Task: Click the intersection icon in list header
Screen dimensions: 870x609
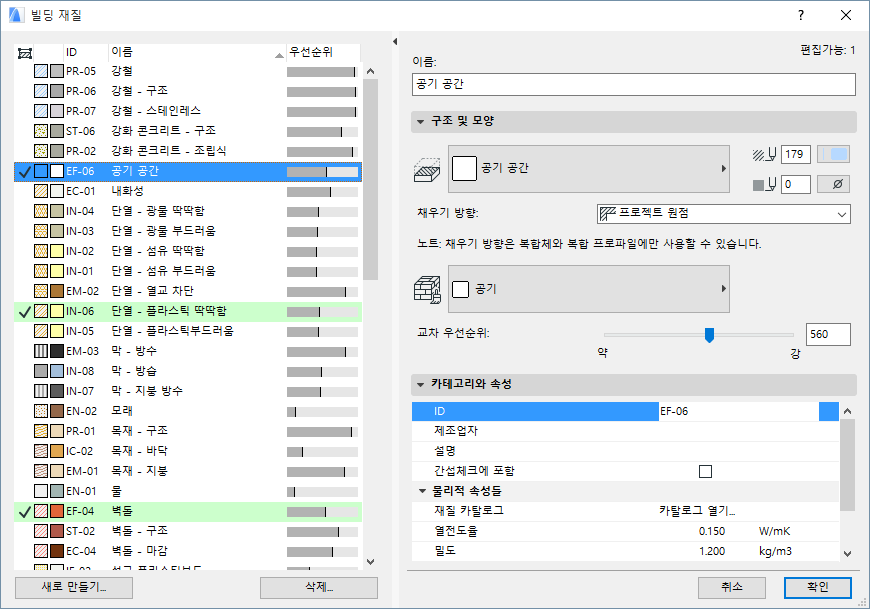Action: (x=25, y=53)
